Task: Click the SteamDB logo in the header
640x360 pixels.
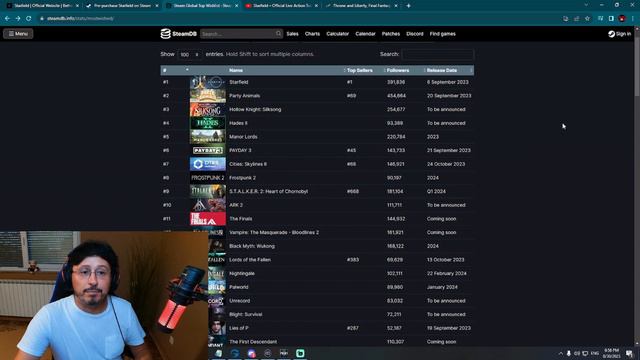Action: click(x=178, y=34)
